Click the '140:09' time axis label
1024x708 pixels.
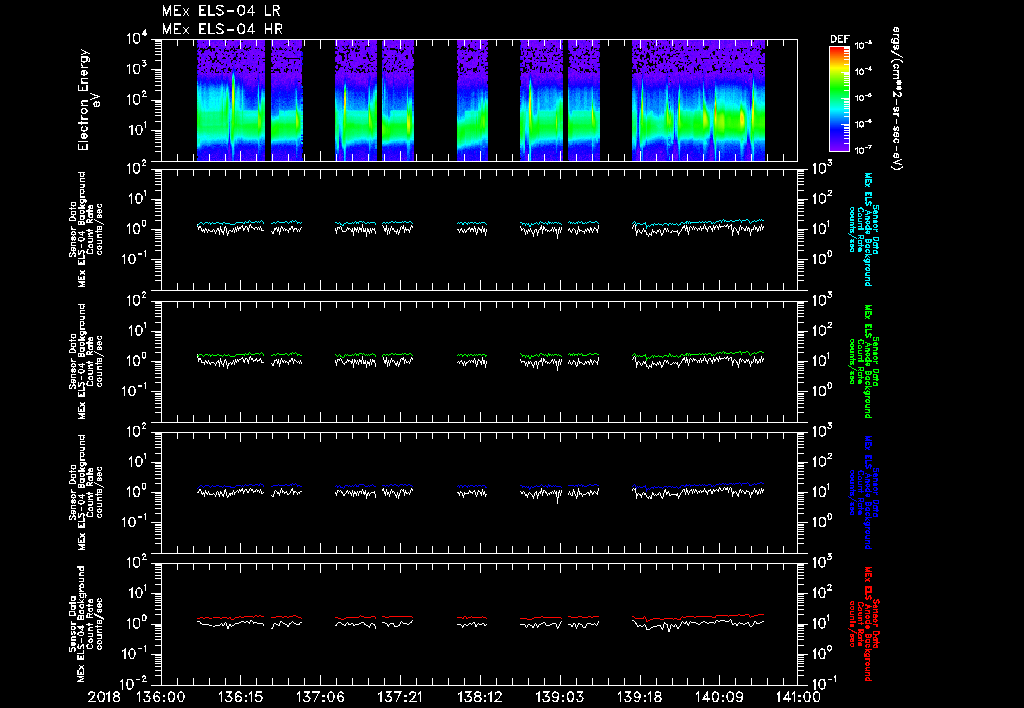point(718,698)
